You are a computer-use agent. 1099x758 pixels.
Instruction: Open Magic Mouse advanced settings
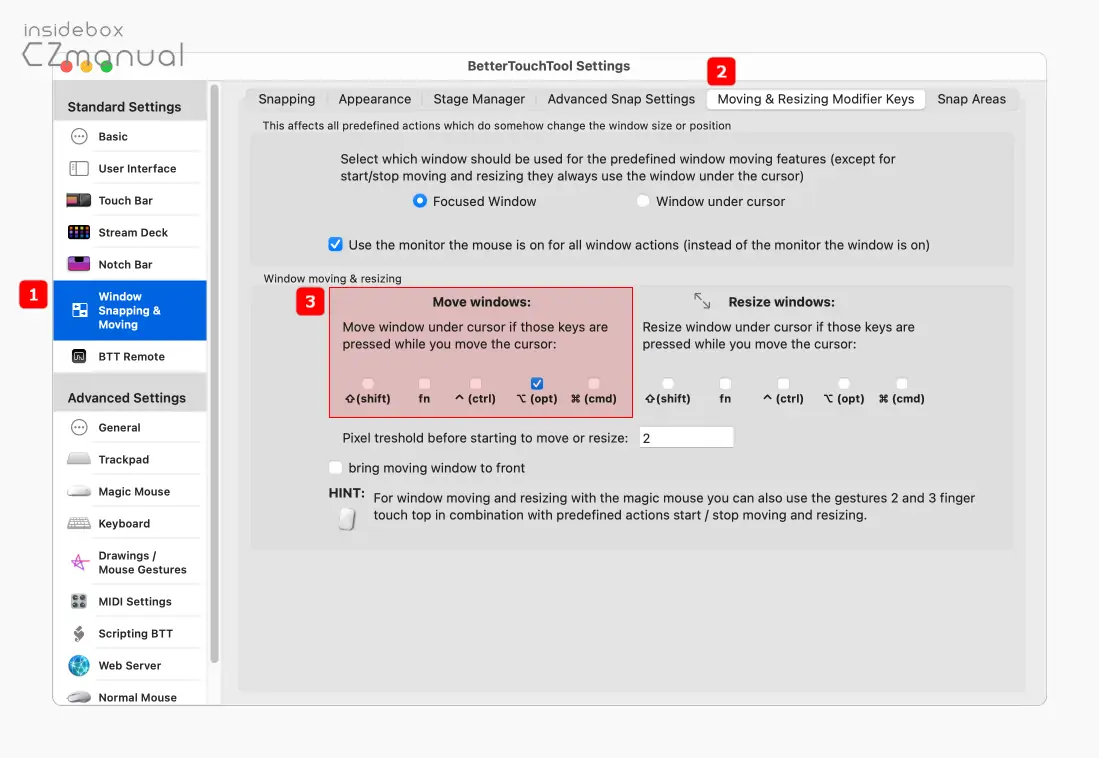130,492
